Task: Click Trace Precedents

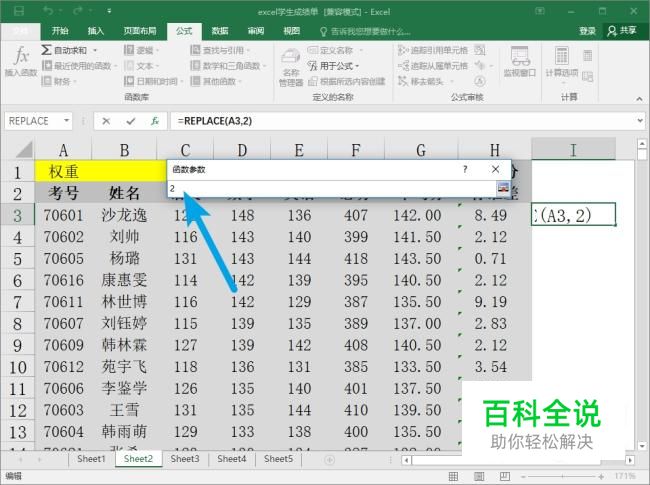Action: [x=433, y=51]
